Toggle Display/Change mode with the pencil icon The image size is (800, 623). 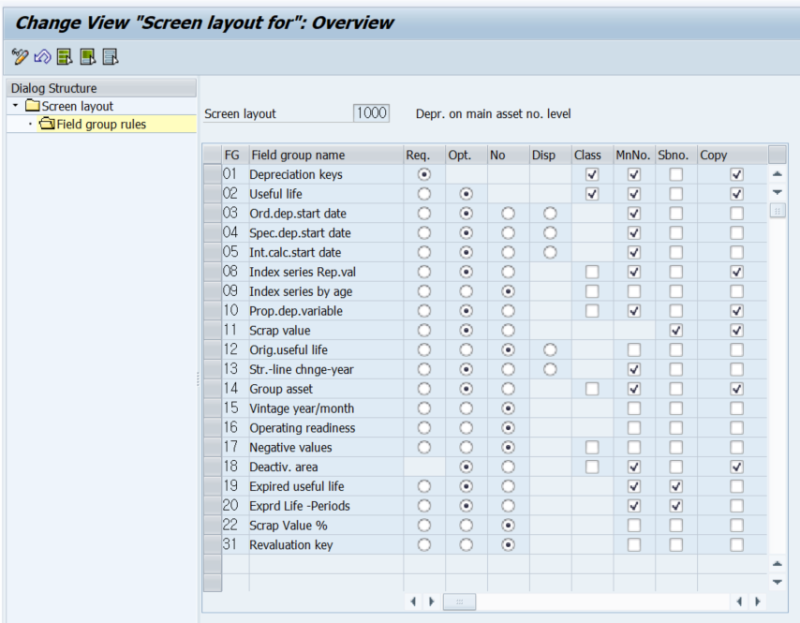tap(20, 57)
